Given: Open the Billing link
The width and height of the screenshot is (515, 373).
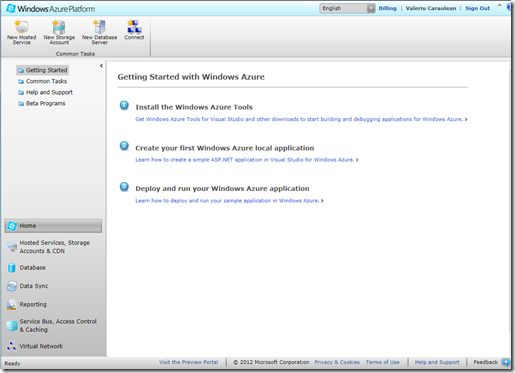Looking at the screenshot, I should tap(387, 8).
